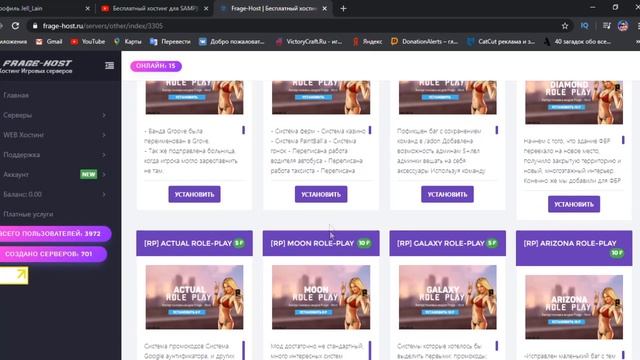The image size is (640, 360).
Task: Open the browser media control icon
Action: pos(607,26)
